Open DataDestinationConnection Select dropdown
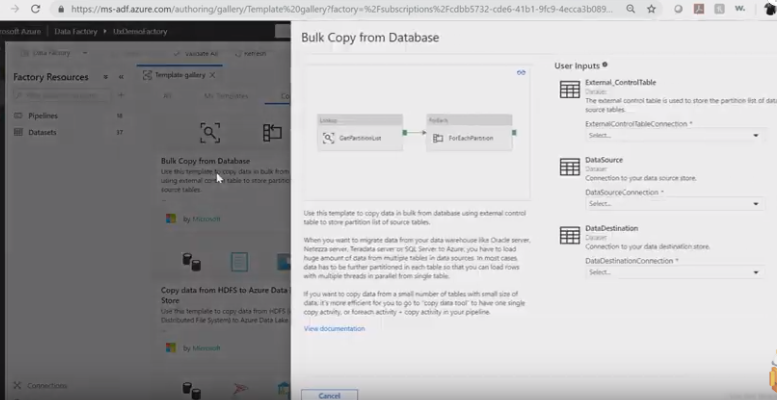Viewport: 777px width, 400px height. click(x=674, y=272)
